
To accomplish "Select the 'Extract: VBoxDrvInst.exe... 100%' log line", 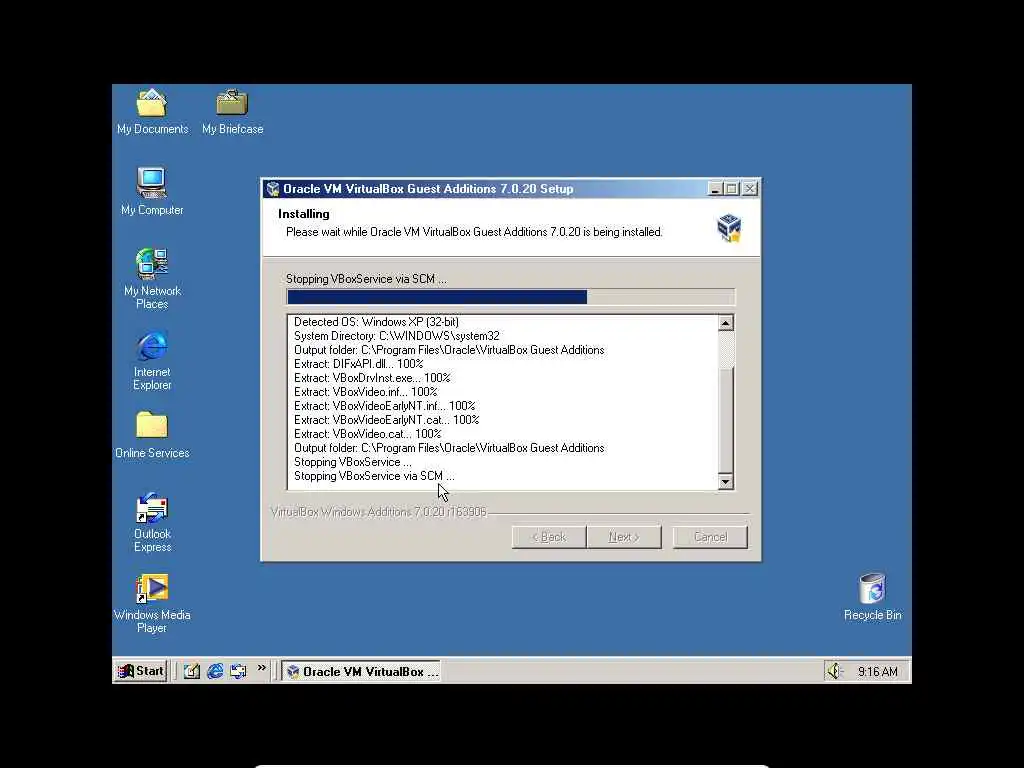I will (372, 378).
